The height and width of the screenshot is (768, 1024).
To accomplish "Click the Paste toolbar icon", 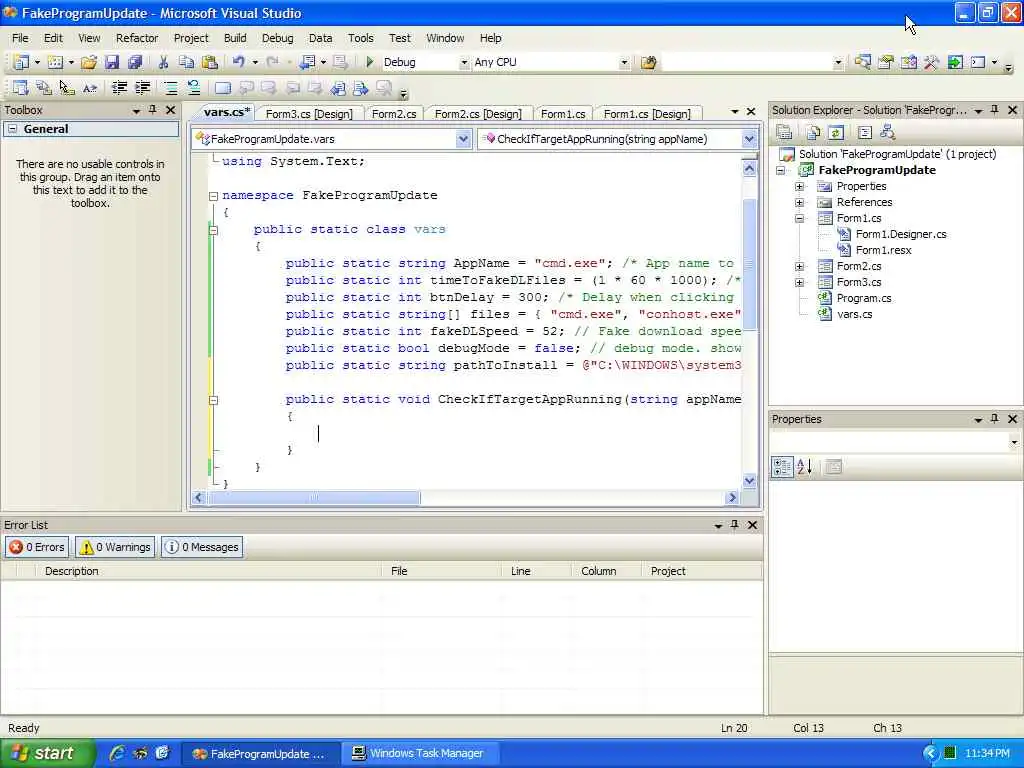I will (x=210, y=62).
